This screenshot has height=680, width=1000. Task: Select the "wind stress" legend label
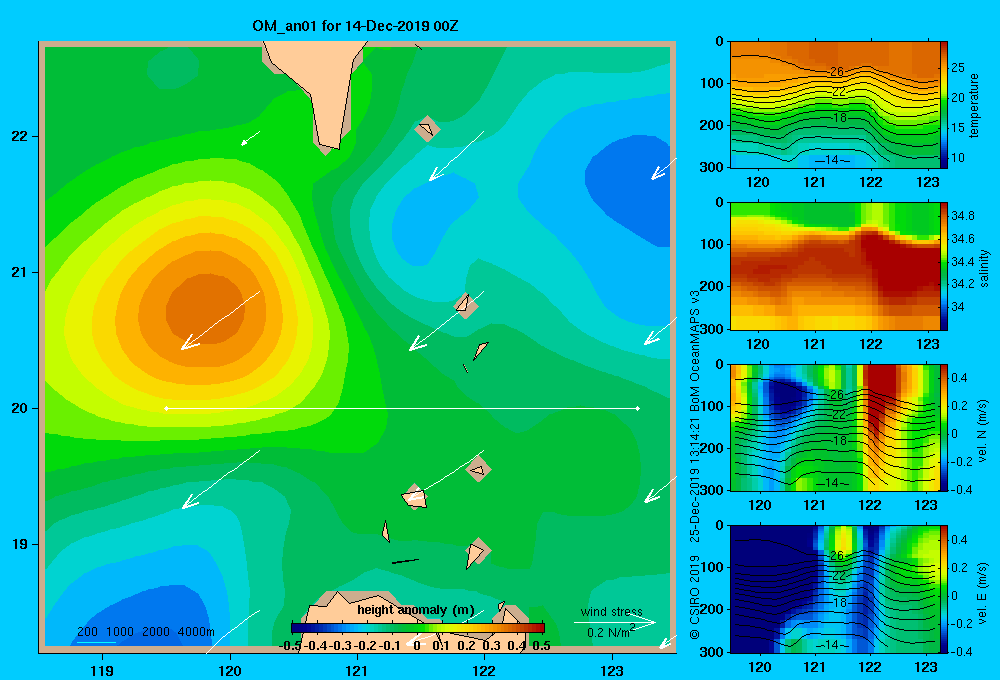[612, 611]
